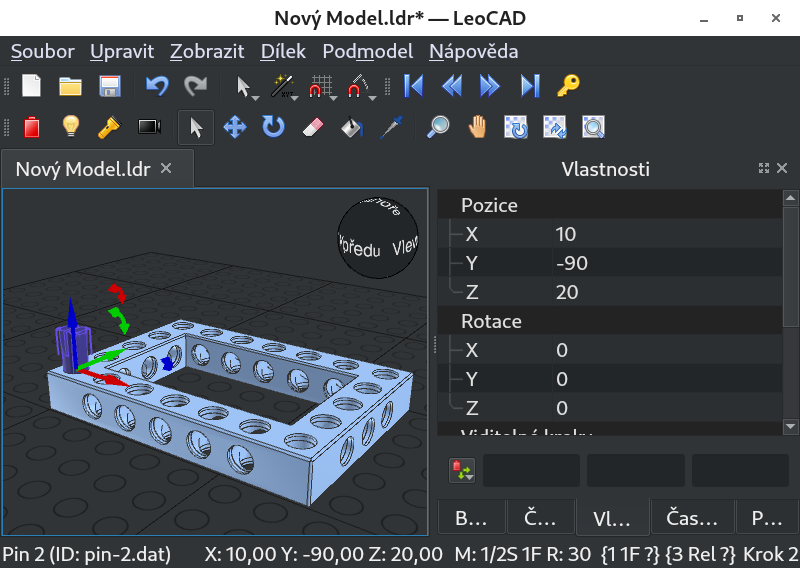Jump to the last step
Image resolution: width=800 pixels, height=568 pixels.
click(530, 86)
